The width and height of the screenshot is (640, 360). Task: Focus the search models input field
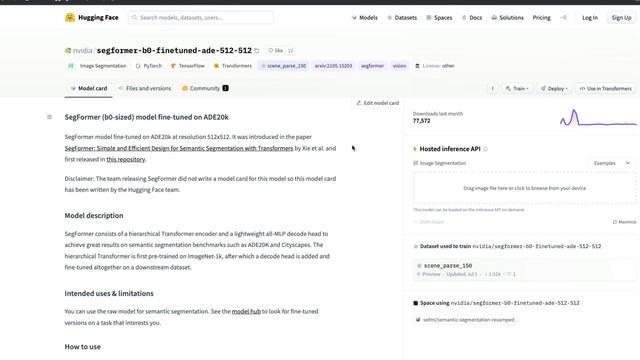(200, 18)
